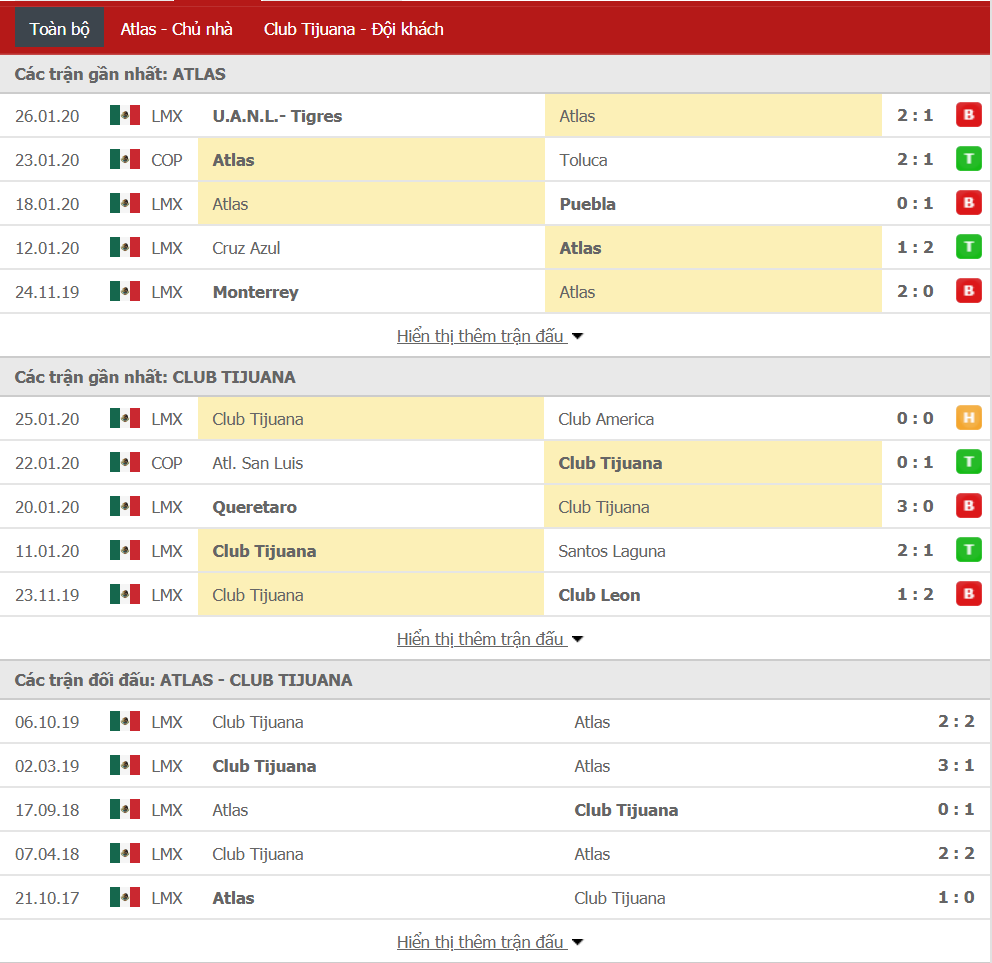Click Mexico flag on 06.10.19 row

point(125,721)
